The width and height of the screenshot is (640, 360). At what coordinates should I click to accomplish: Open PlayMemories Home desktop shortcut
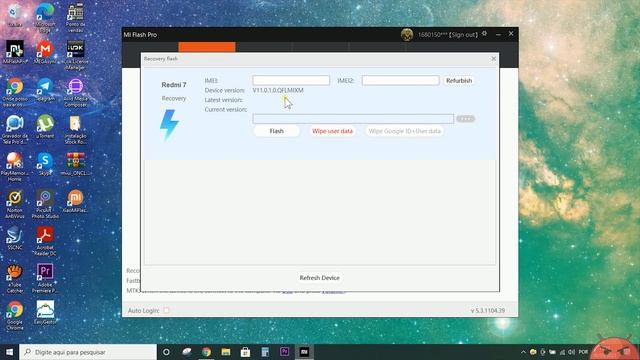tap(15, 167)
